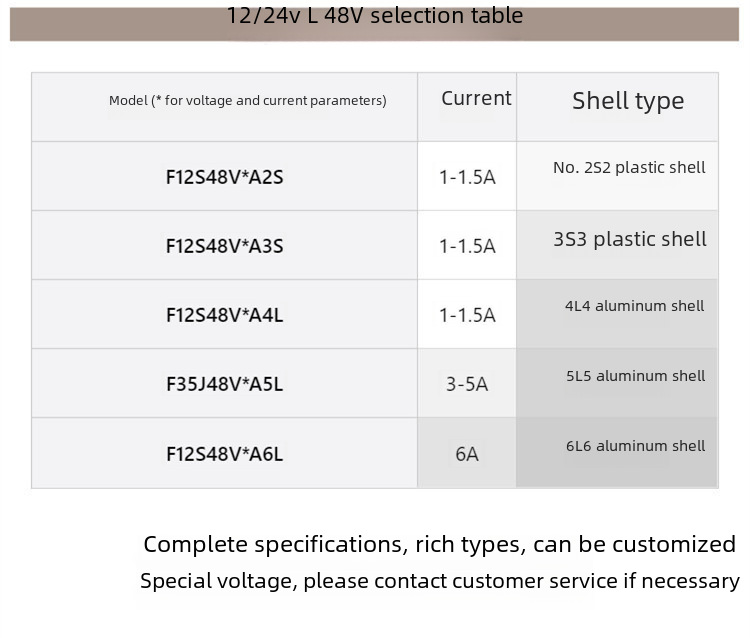
Task: Click the 6A current cell
Action: click(467, 454)
